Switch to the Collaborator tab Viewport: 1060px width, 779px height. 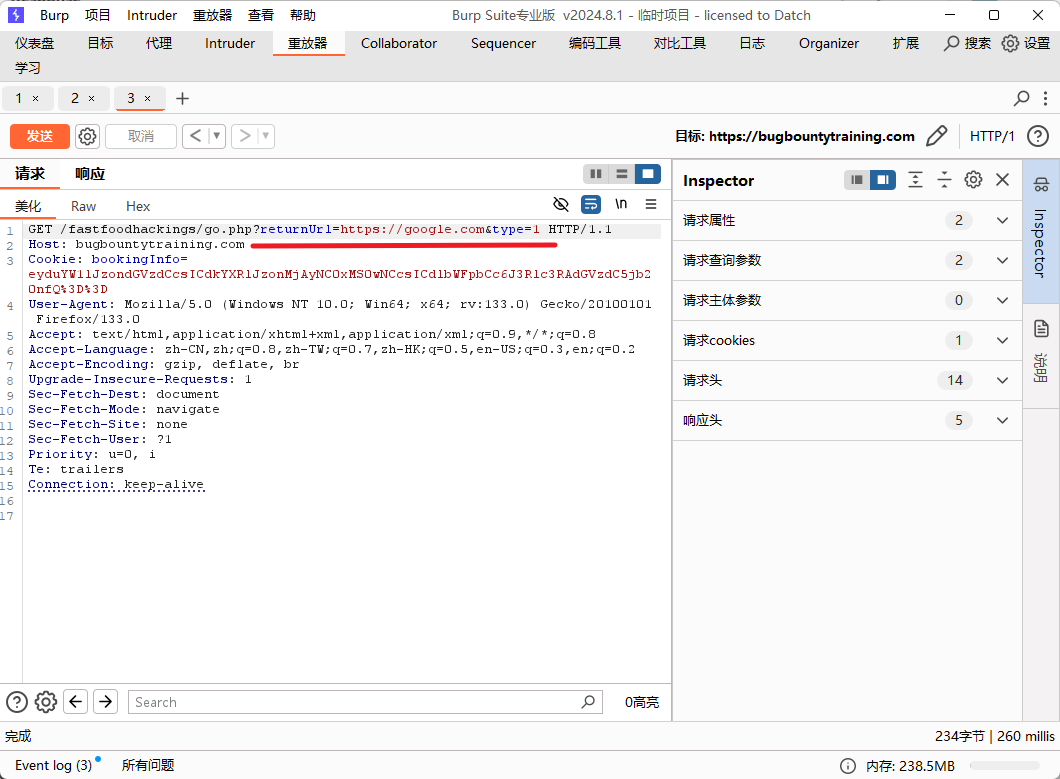tap(399, 43)
